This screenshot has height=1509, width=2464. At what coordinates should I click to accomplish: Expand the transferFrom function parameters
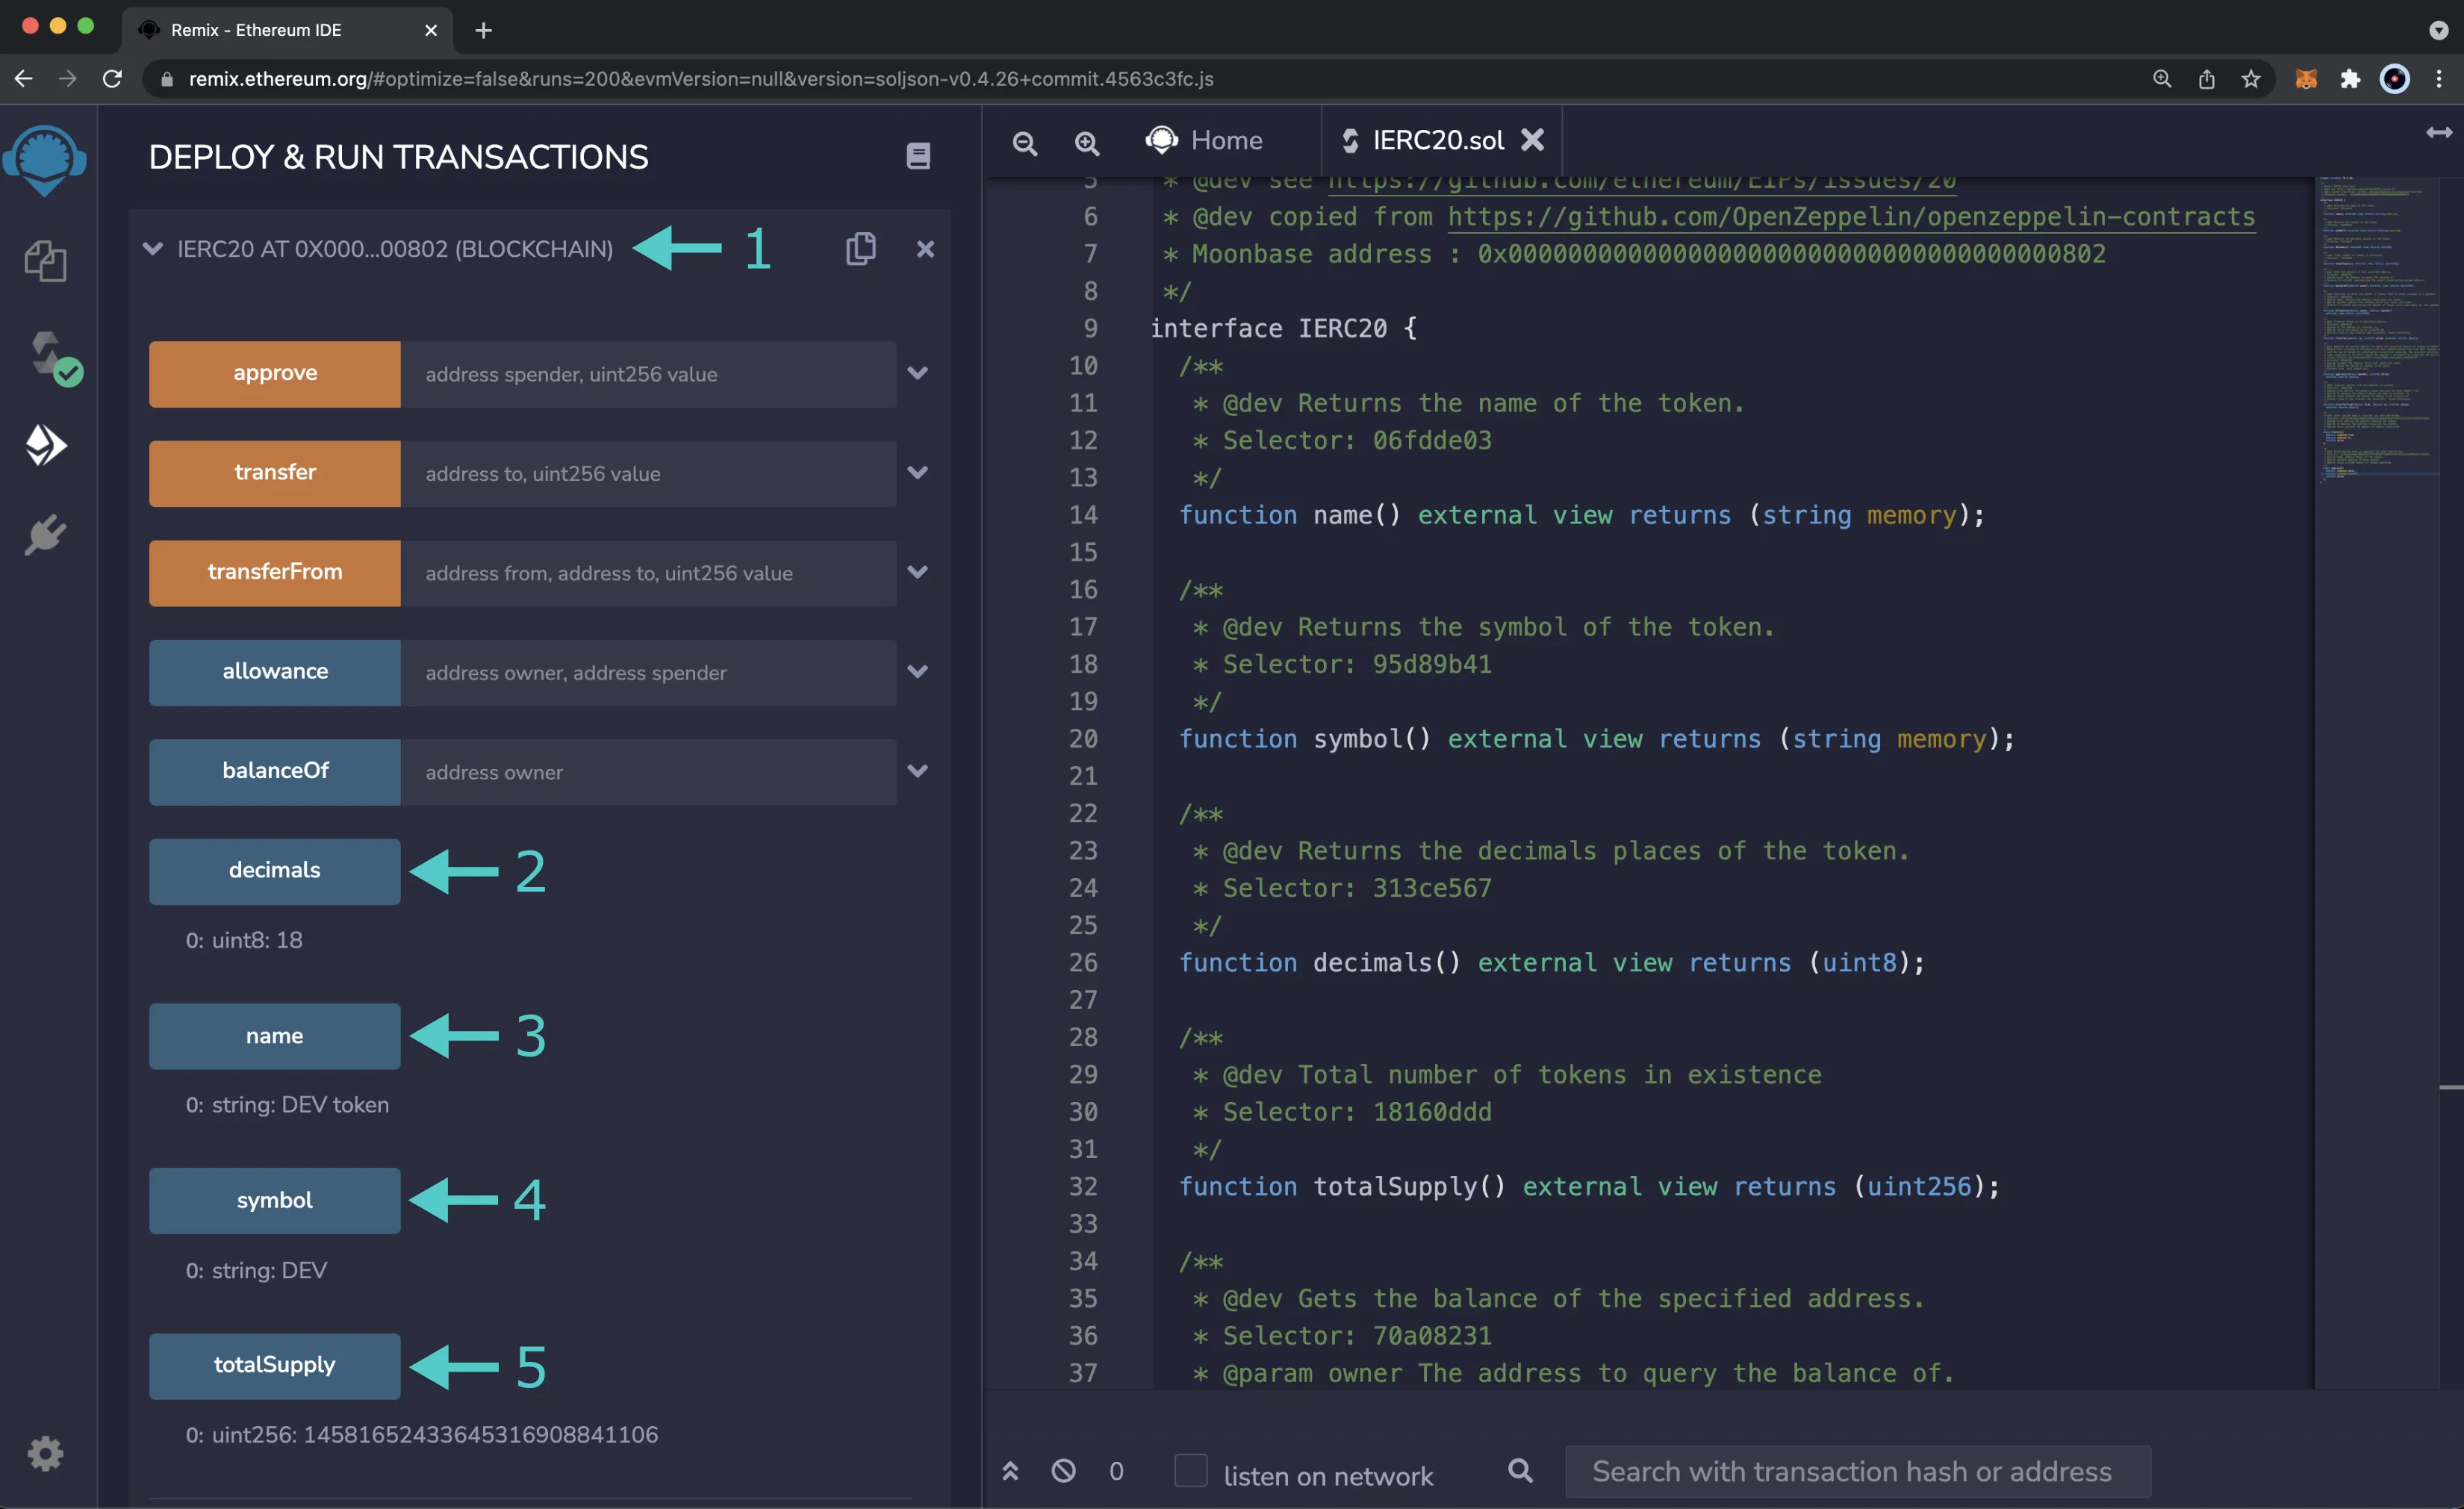(x=917, y=572)
